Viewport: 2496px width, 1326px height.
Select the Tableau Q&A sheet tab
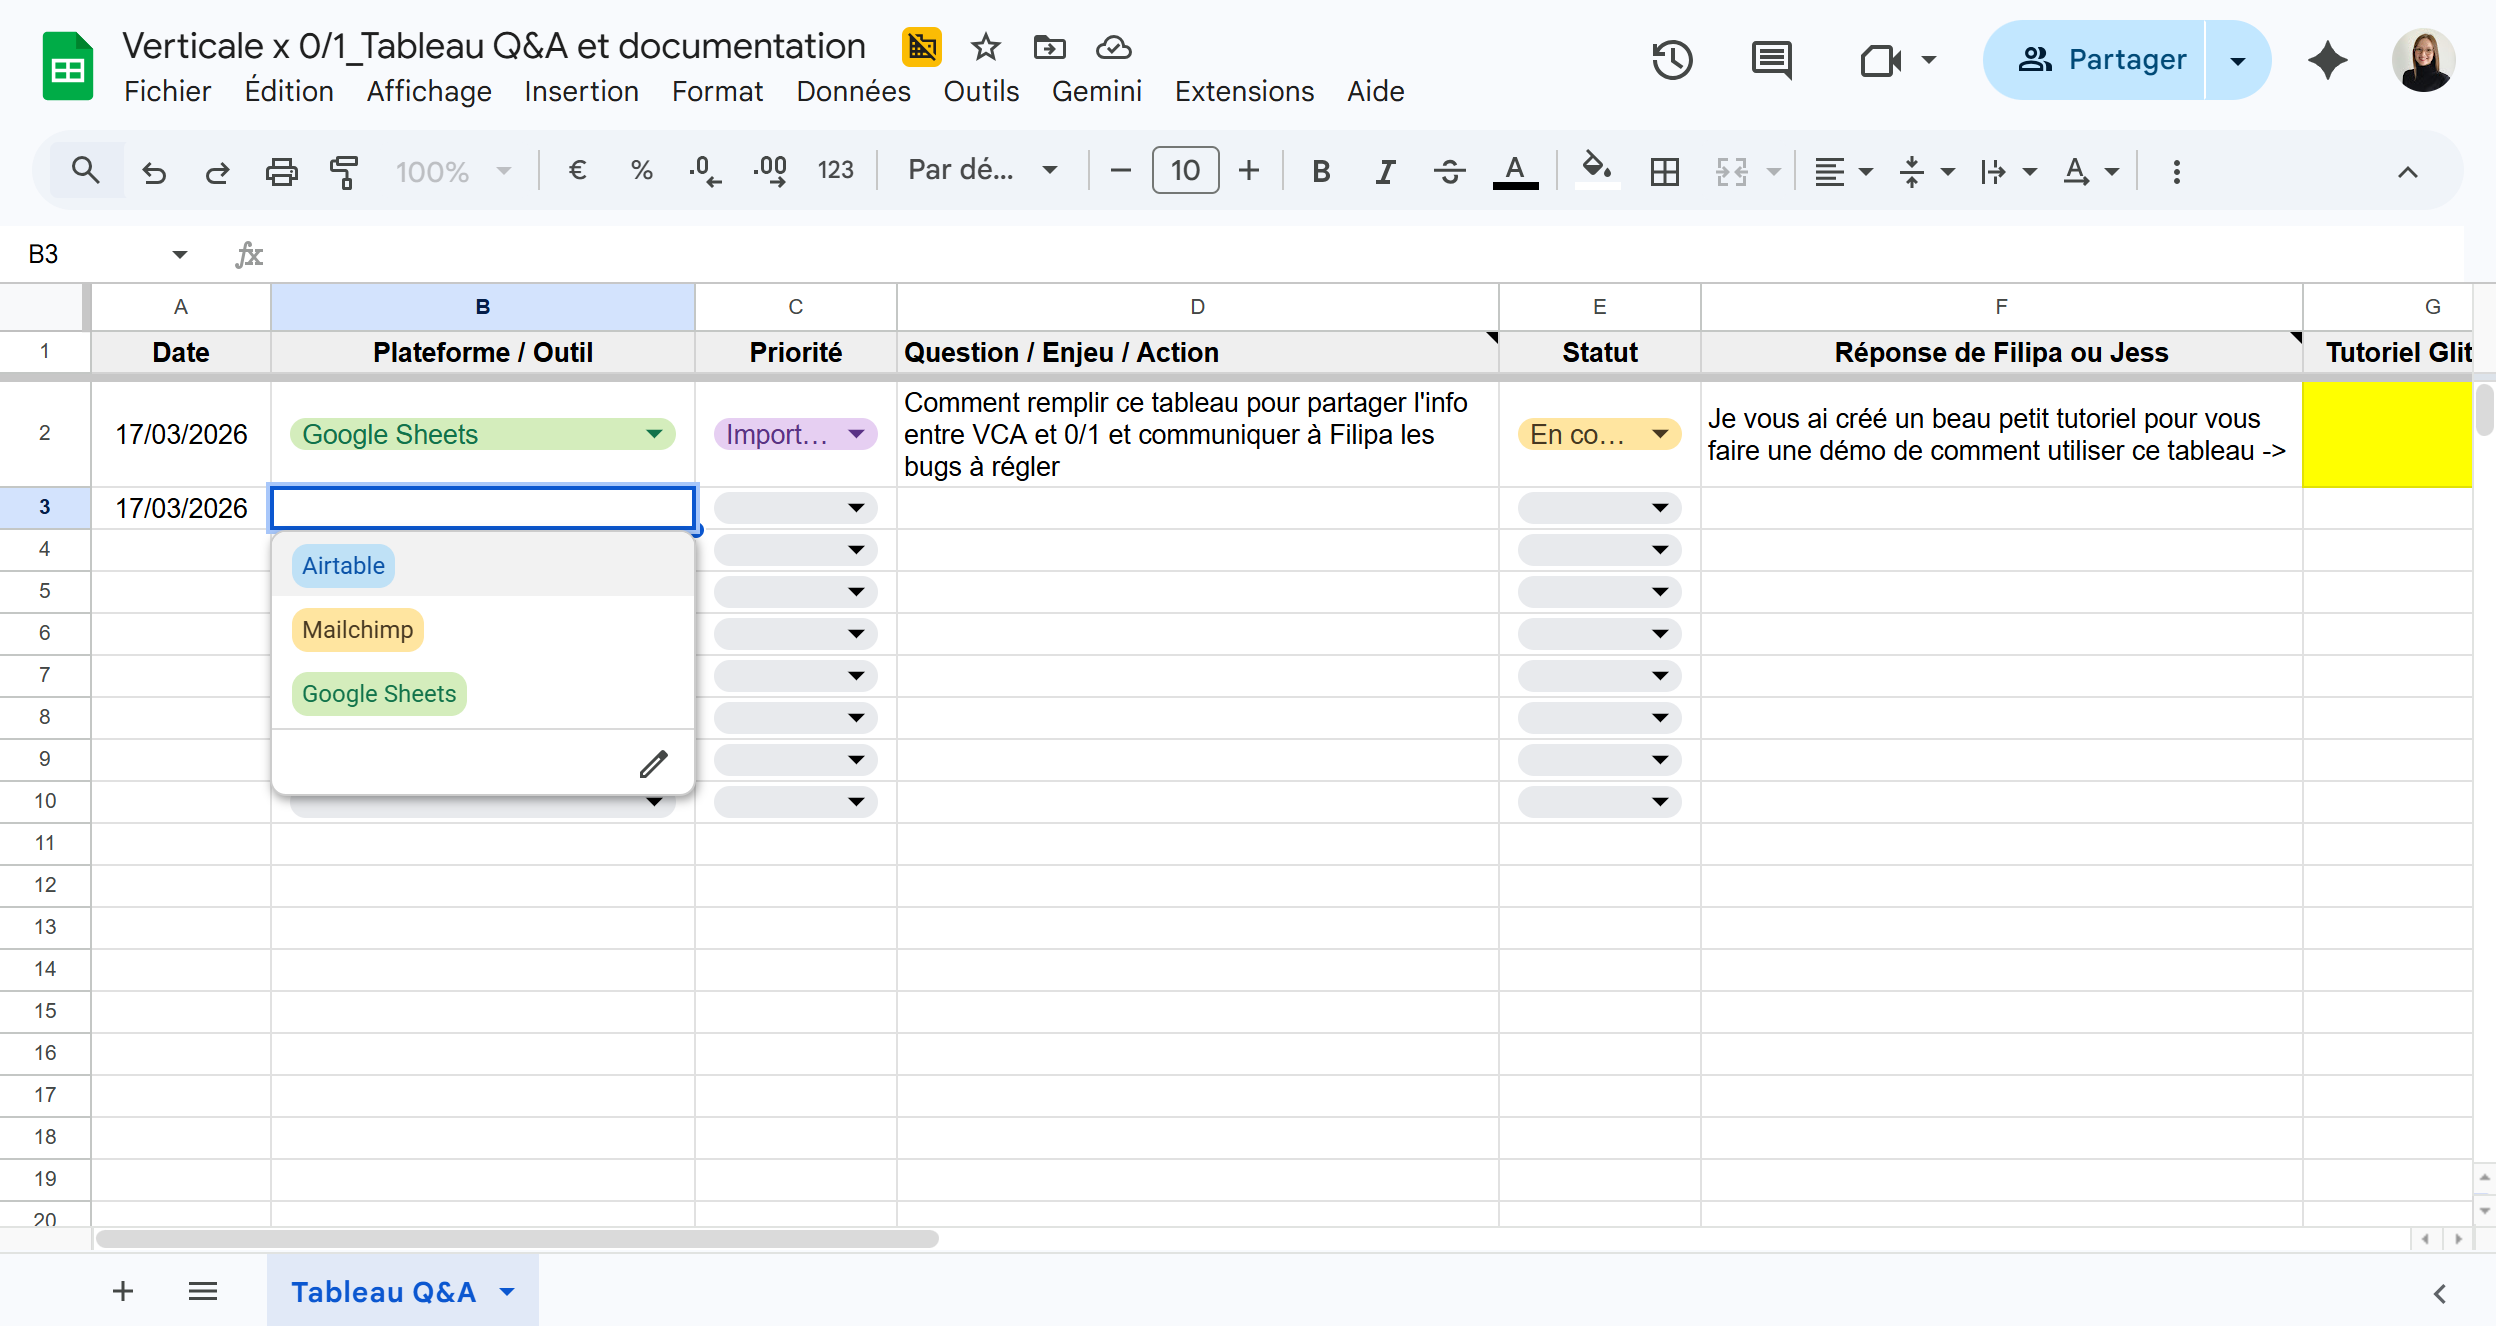tap(383, 1291)
